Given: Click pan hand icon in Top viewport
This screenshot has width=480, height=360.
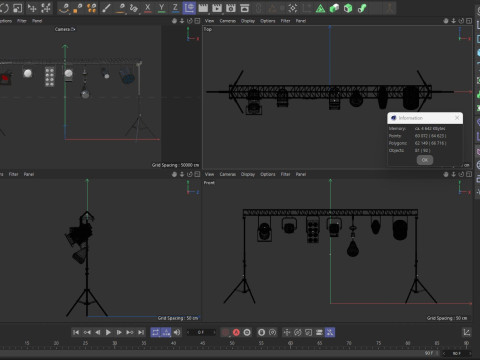Looking at the screenshot, I should click(x=446, y=21).
